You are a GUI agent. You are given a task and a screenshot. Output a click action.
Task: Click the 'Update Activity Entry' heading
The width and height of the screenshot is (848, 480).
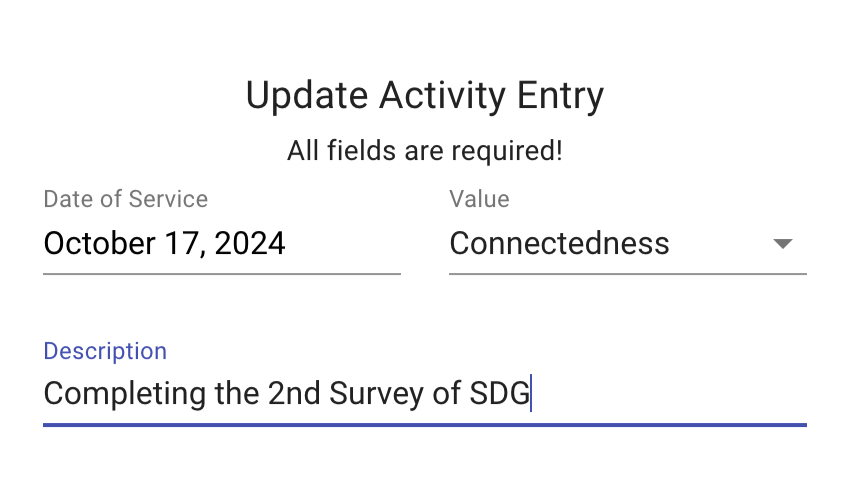424,97
